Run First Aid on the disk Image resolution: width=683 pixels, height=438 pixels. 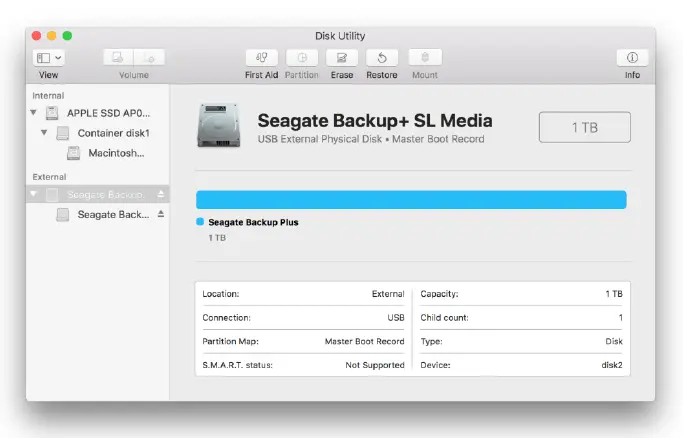click(261, 57)
